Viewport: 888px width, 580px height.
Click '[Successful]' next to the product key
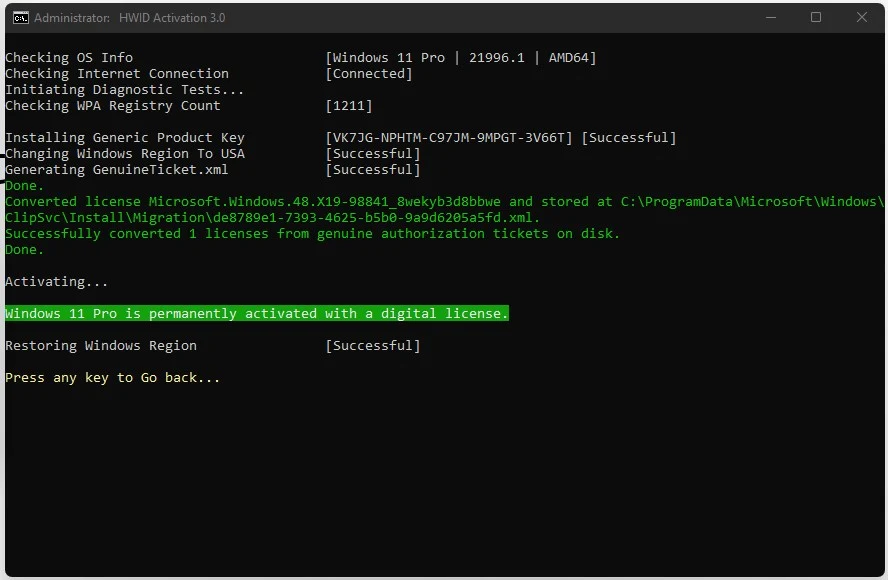click(x=629, y=138)
